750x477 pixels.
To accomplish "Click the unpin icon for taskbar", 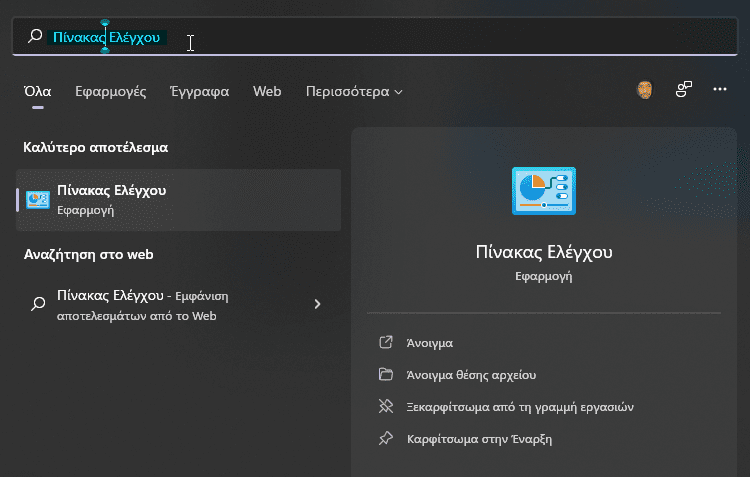I will click(x=386, y=406).
